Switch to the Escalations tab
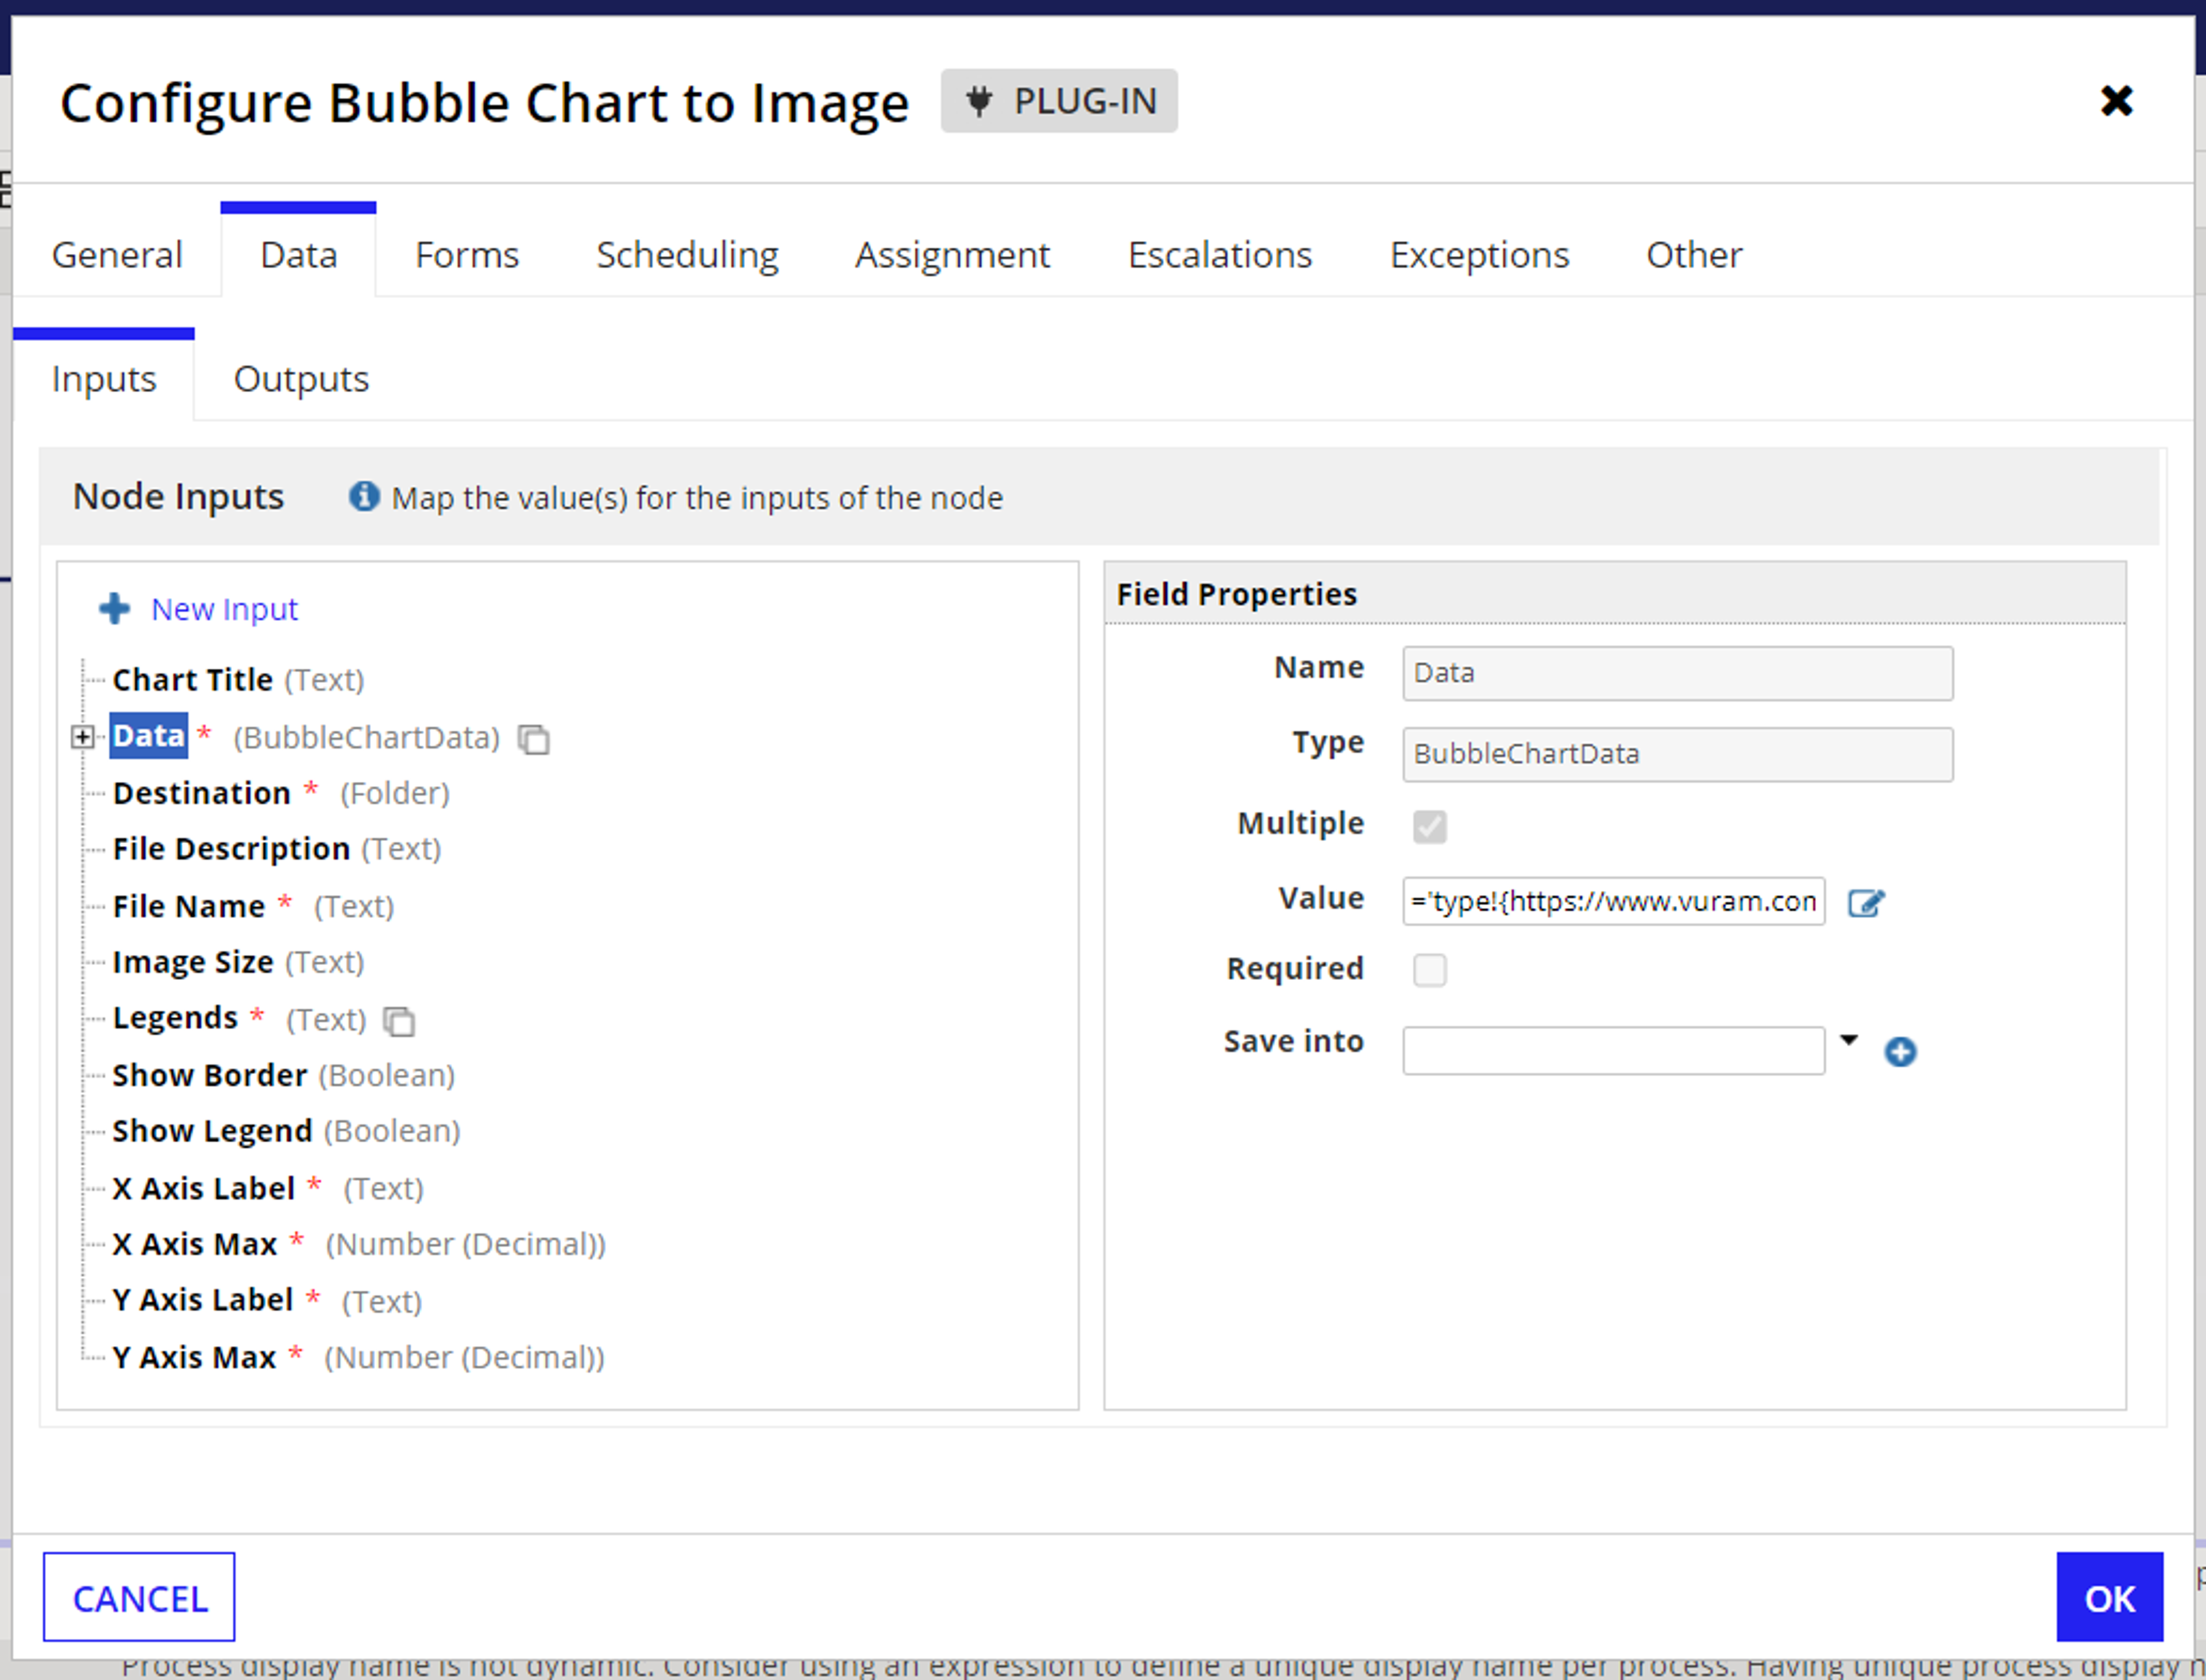This screenshot has width=2206, height=1680. tap(1220, 255)
